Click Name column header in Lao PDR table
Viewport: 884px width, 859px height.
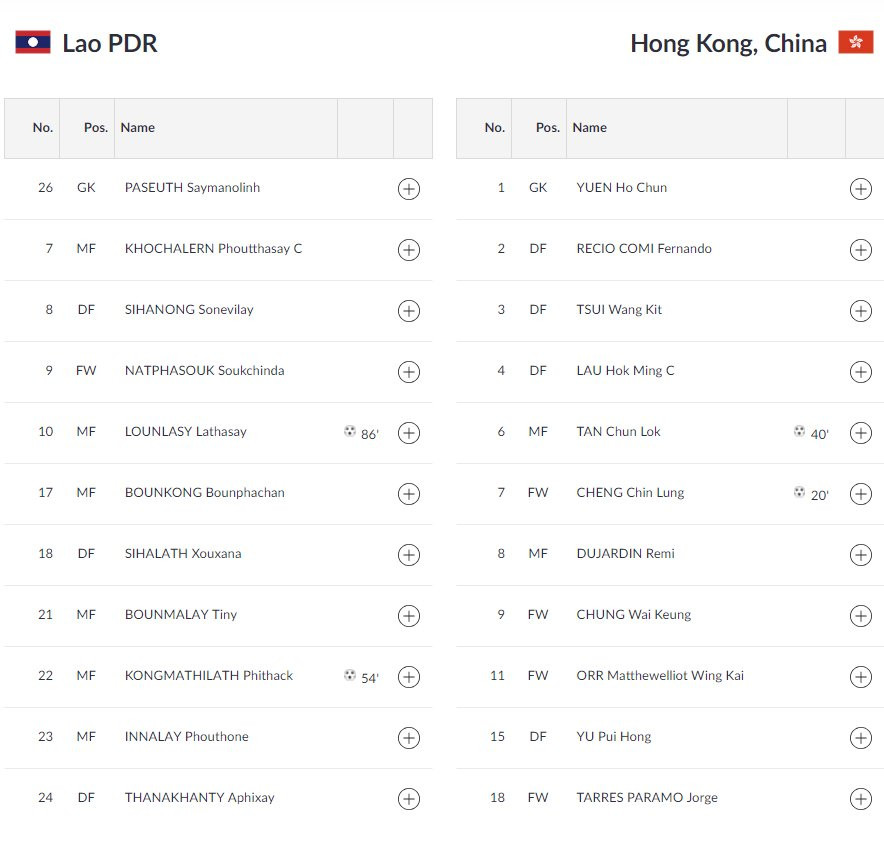(138, 128)
